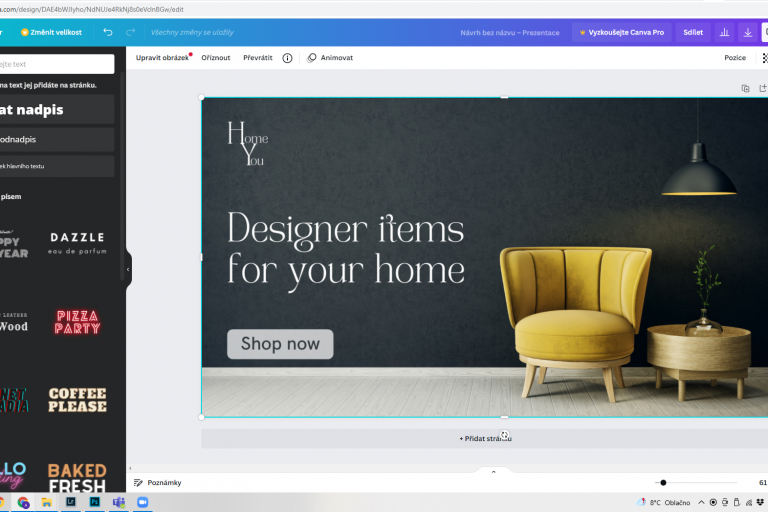Select the DAZZLE eau de parfum font combo
The width and height of the screenshot is (768, 512).
77,244
